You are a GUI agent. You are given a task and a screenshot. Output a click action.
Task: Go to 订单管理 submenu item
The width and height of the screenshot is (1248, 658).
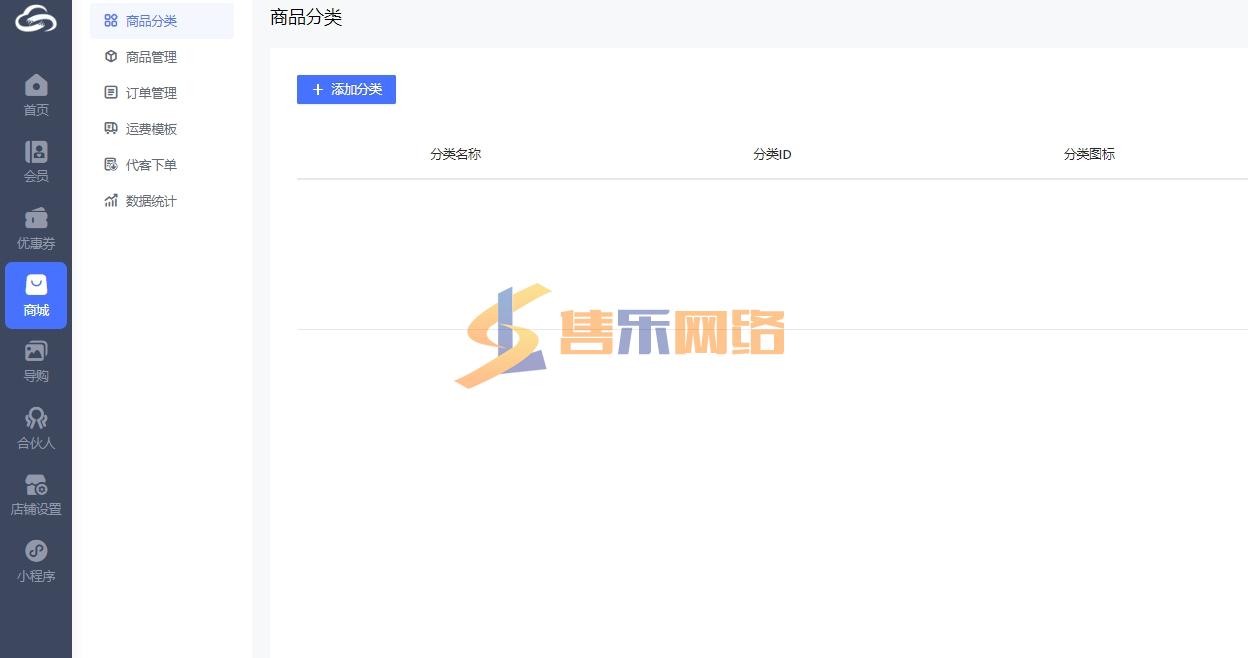pos(162,93)
